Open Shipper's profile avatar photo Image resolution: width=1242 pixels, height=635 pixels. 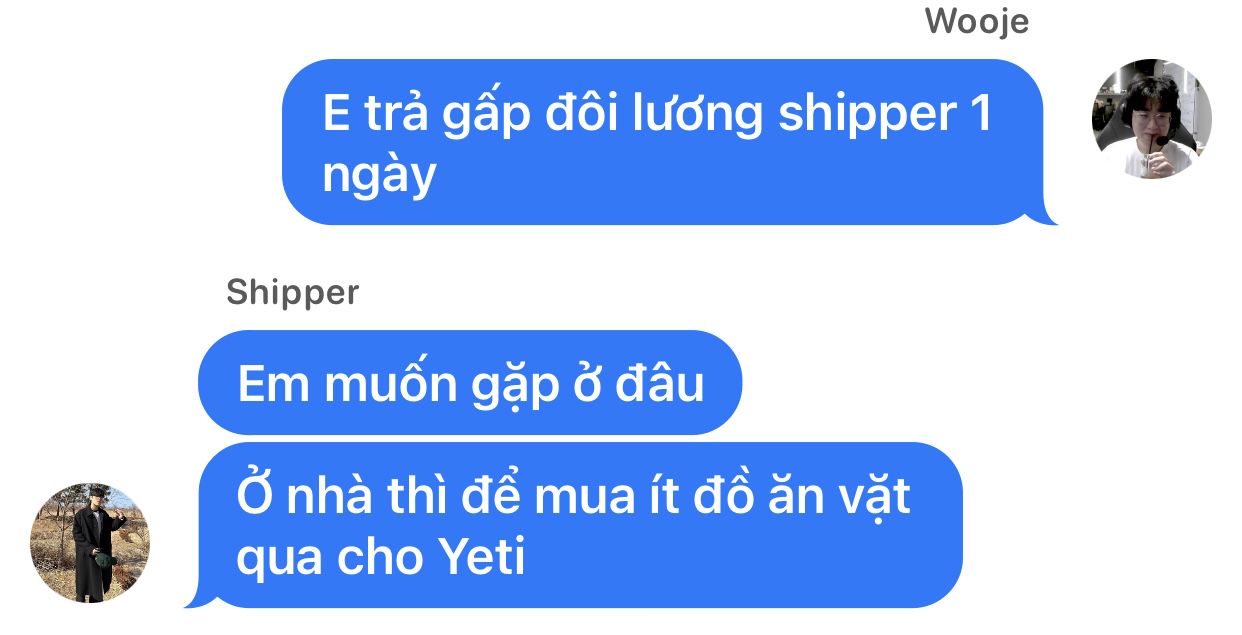click(90, 543)
